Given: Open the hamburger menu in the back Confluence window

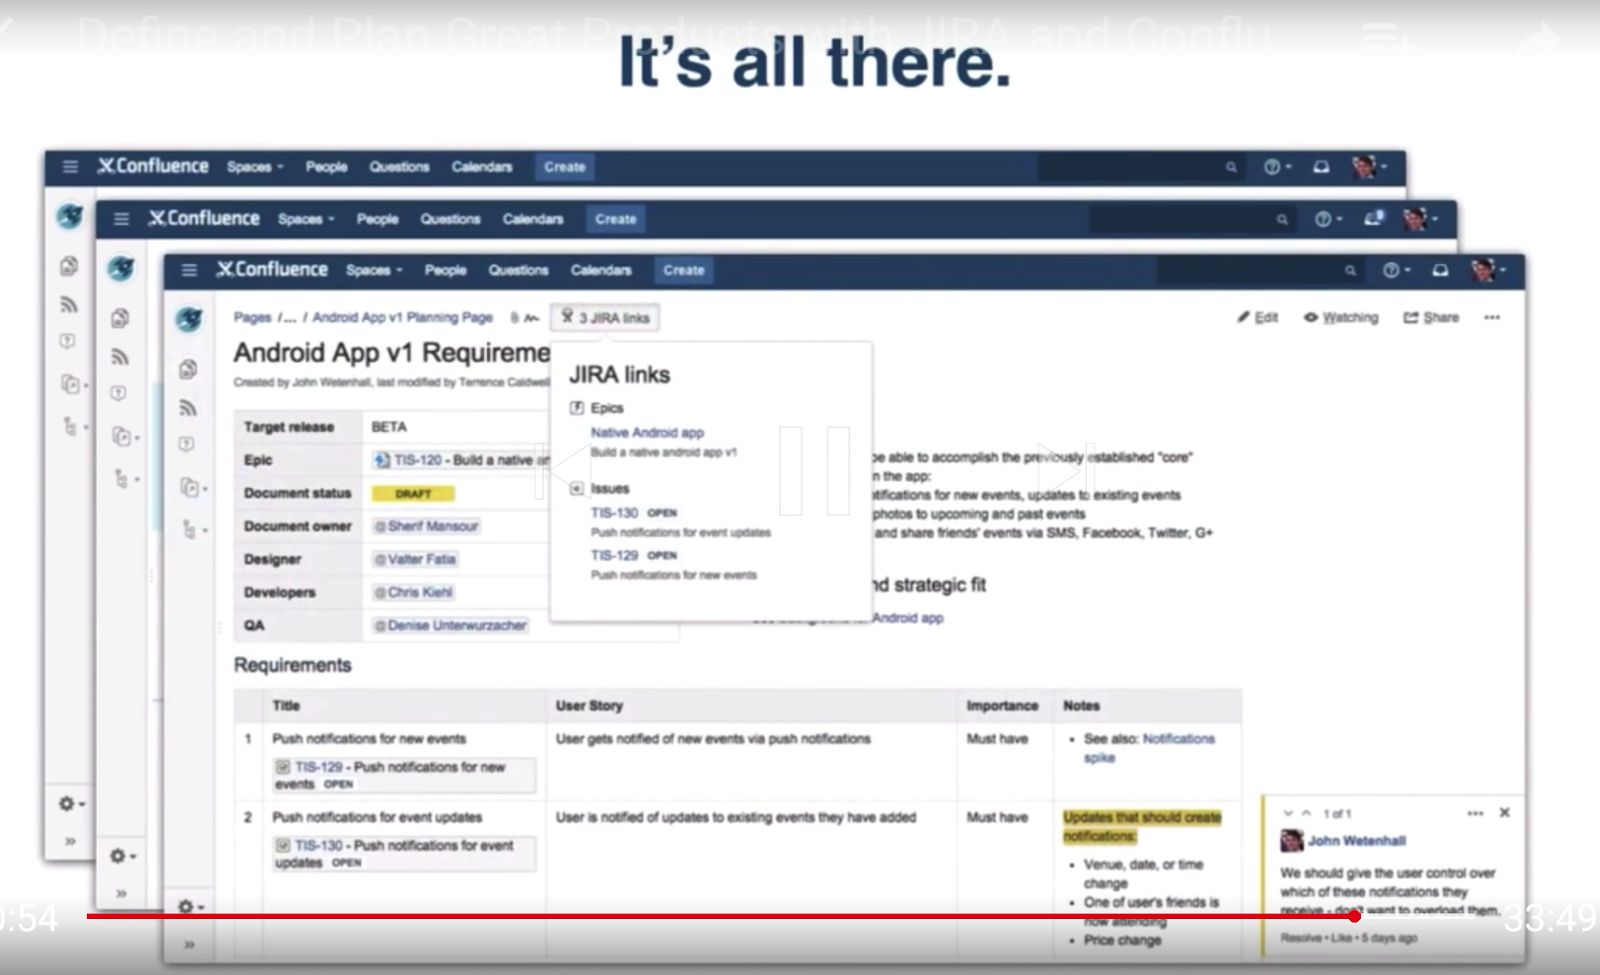Looking at the screenshot, I should [x=70, y=166].
